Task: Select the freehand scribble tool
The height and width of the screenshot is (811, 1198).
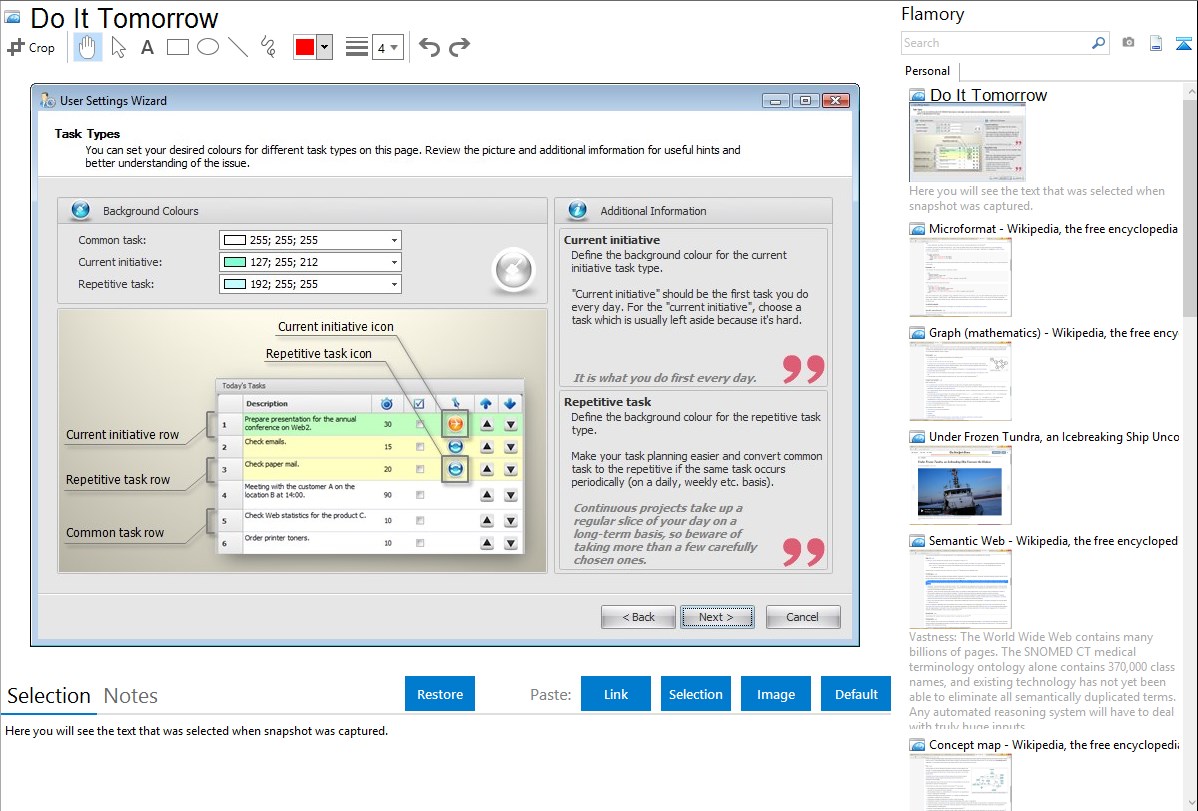Action: pos(268,47)
